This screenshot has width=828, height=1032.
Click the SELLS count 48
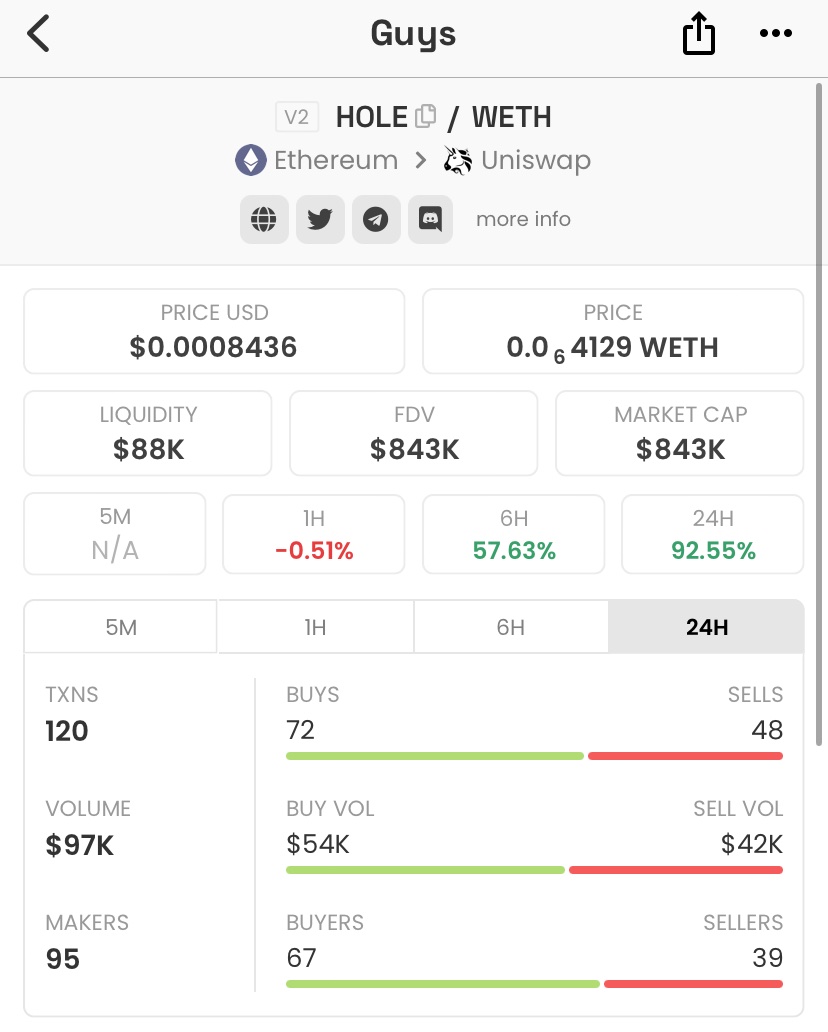[x=767, y=730]
